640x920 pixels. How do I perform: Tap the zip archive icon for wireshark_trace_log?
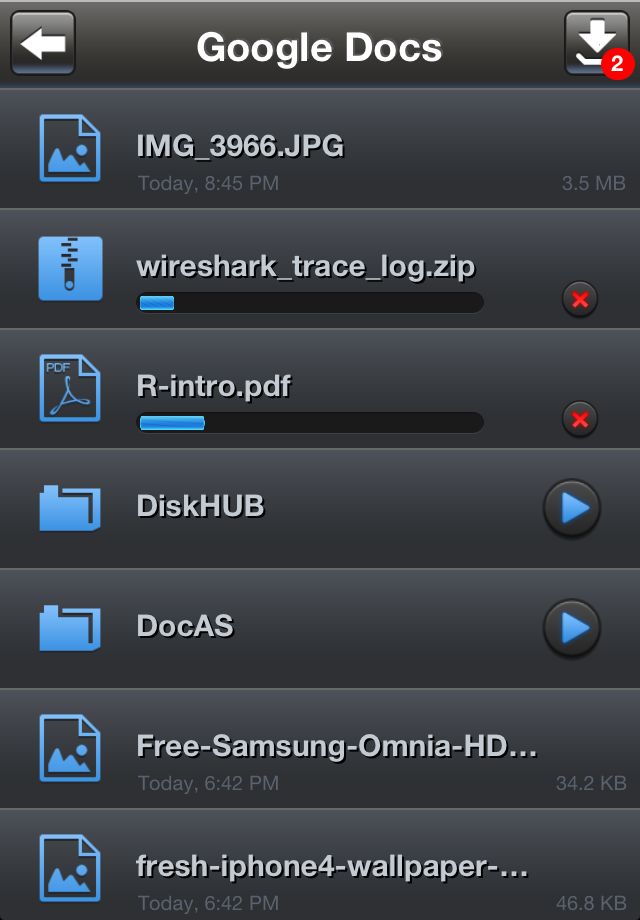[70, 268]
